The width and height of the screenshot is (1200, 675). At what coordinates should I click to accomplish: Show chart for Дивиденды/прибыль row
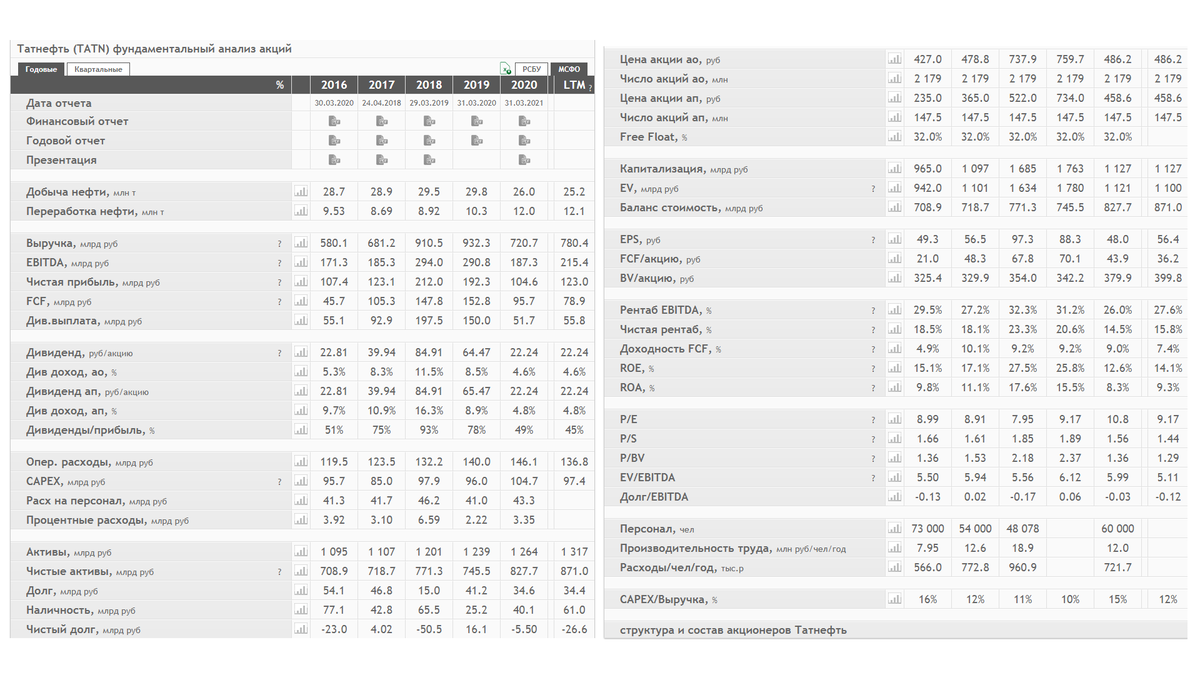[300, 430]
